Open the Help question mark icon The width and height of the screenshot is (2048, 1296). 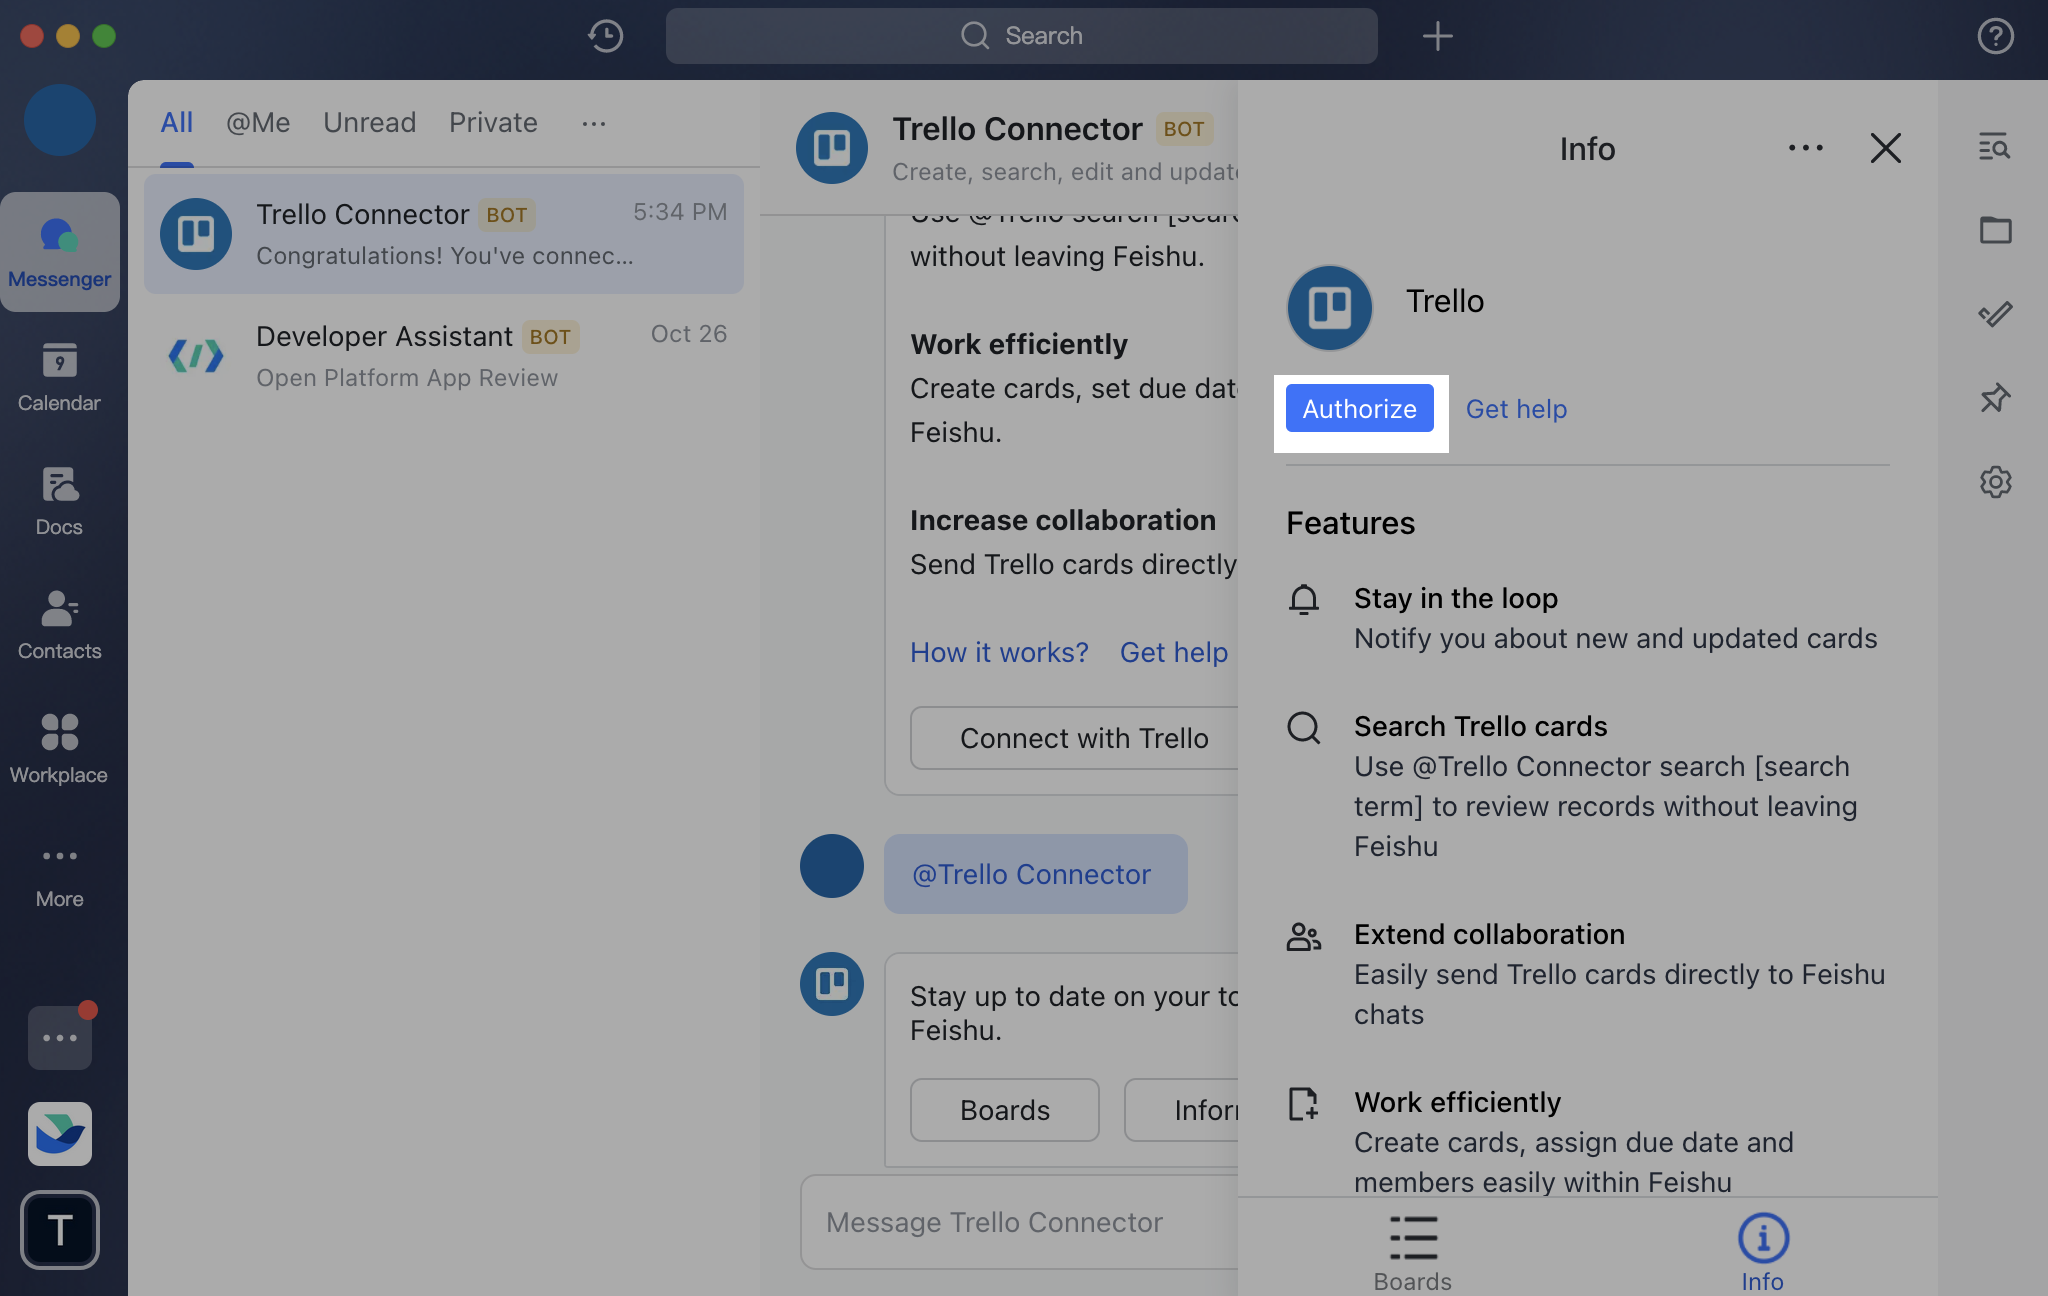point(1996,35)
